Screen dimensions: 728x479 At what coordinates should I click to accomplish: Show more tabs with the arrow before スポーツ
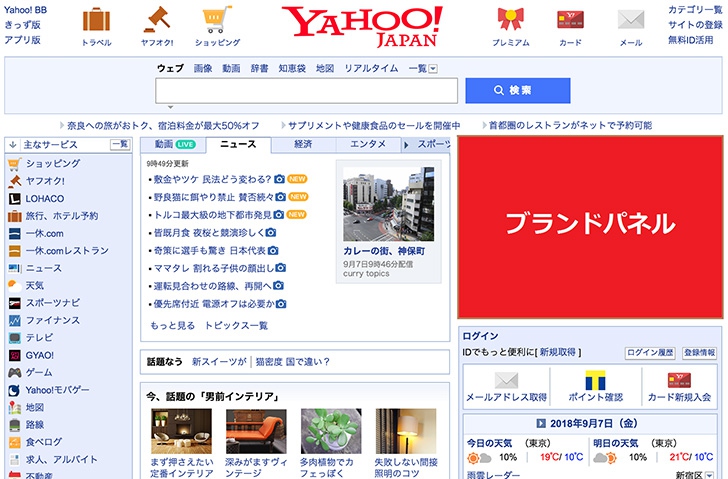click(406, 145)
